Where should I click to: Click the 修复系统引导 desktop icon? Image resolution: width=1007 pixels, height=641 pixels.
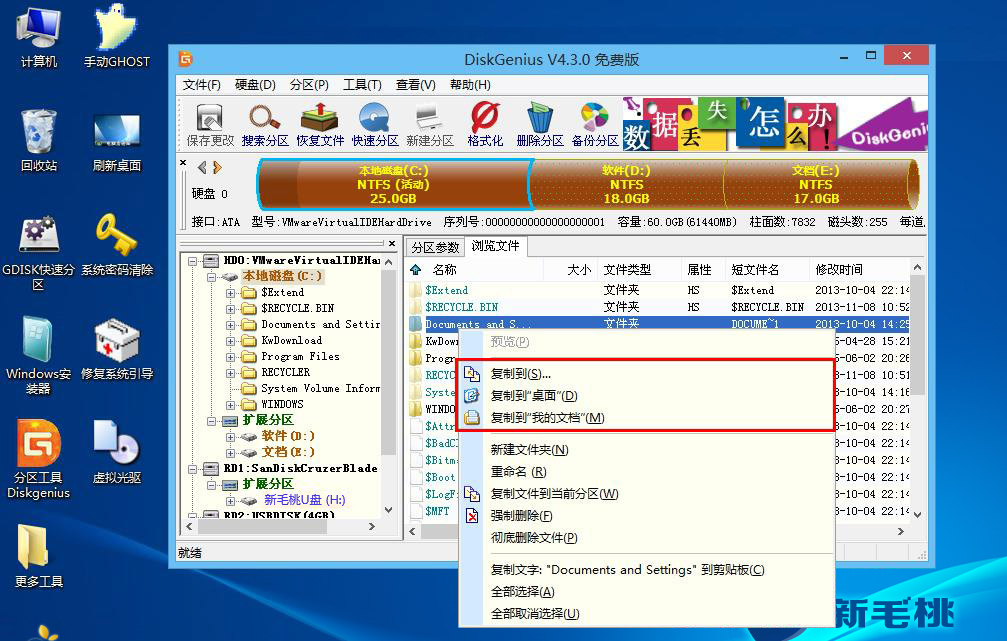tap(116, 349)
